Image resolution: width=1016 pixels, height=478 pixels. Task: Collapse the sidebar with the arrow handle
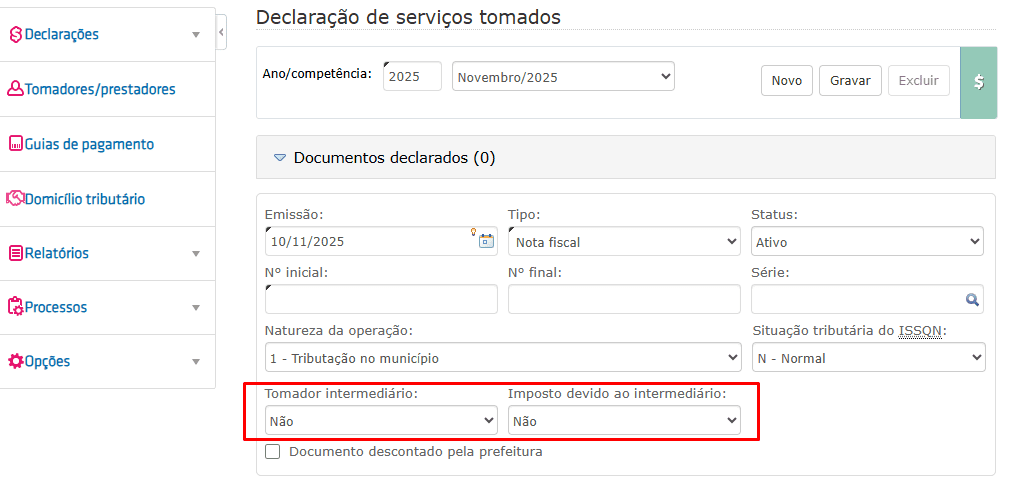(x=222, y=32)
